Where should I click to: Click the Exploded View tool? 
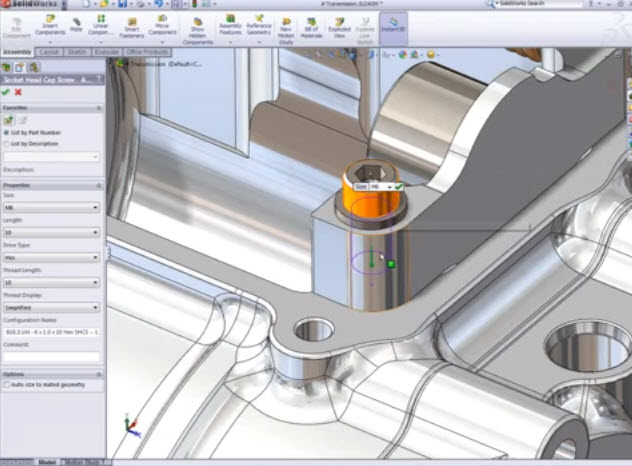pos(339,27)
